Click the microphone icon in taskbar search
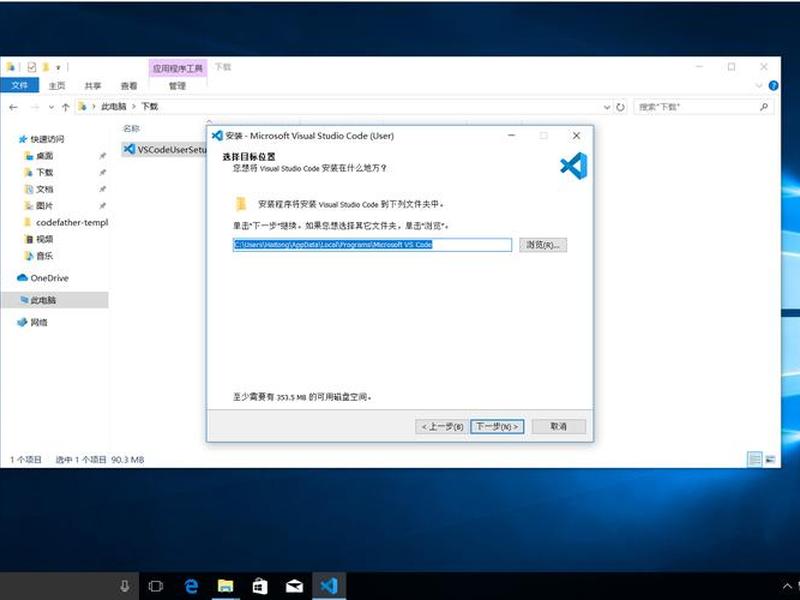 124,586
